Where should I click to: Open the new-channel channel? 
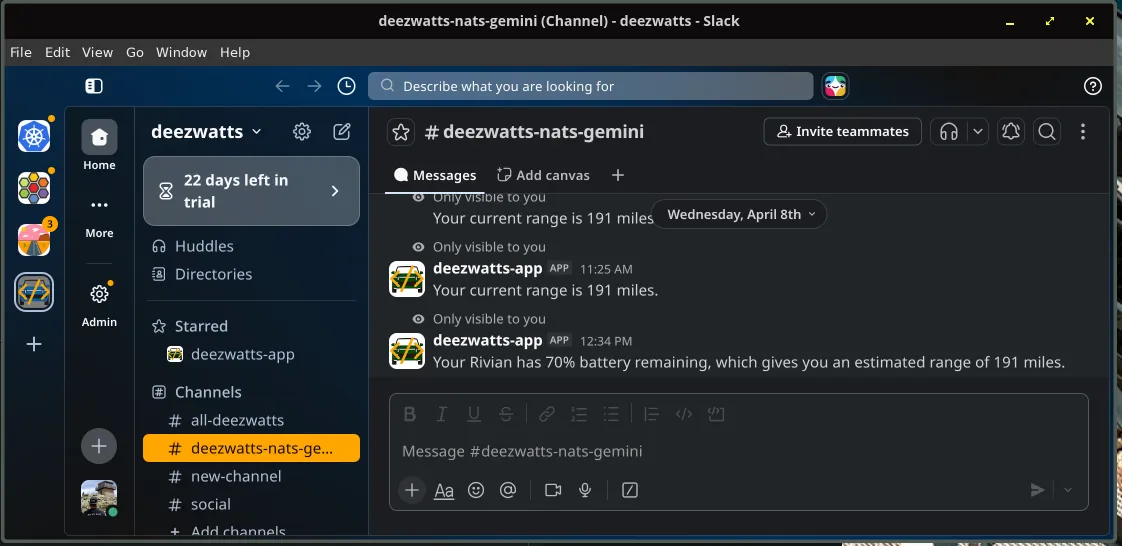point(251,477)
